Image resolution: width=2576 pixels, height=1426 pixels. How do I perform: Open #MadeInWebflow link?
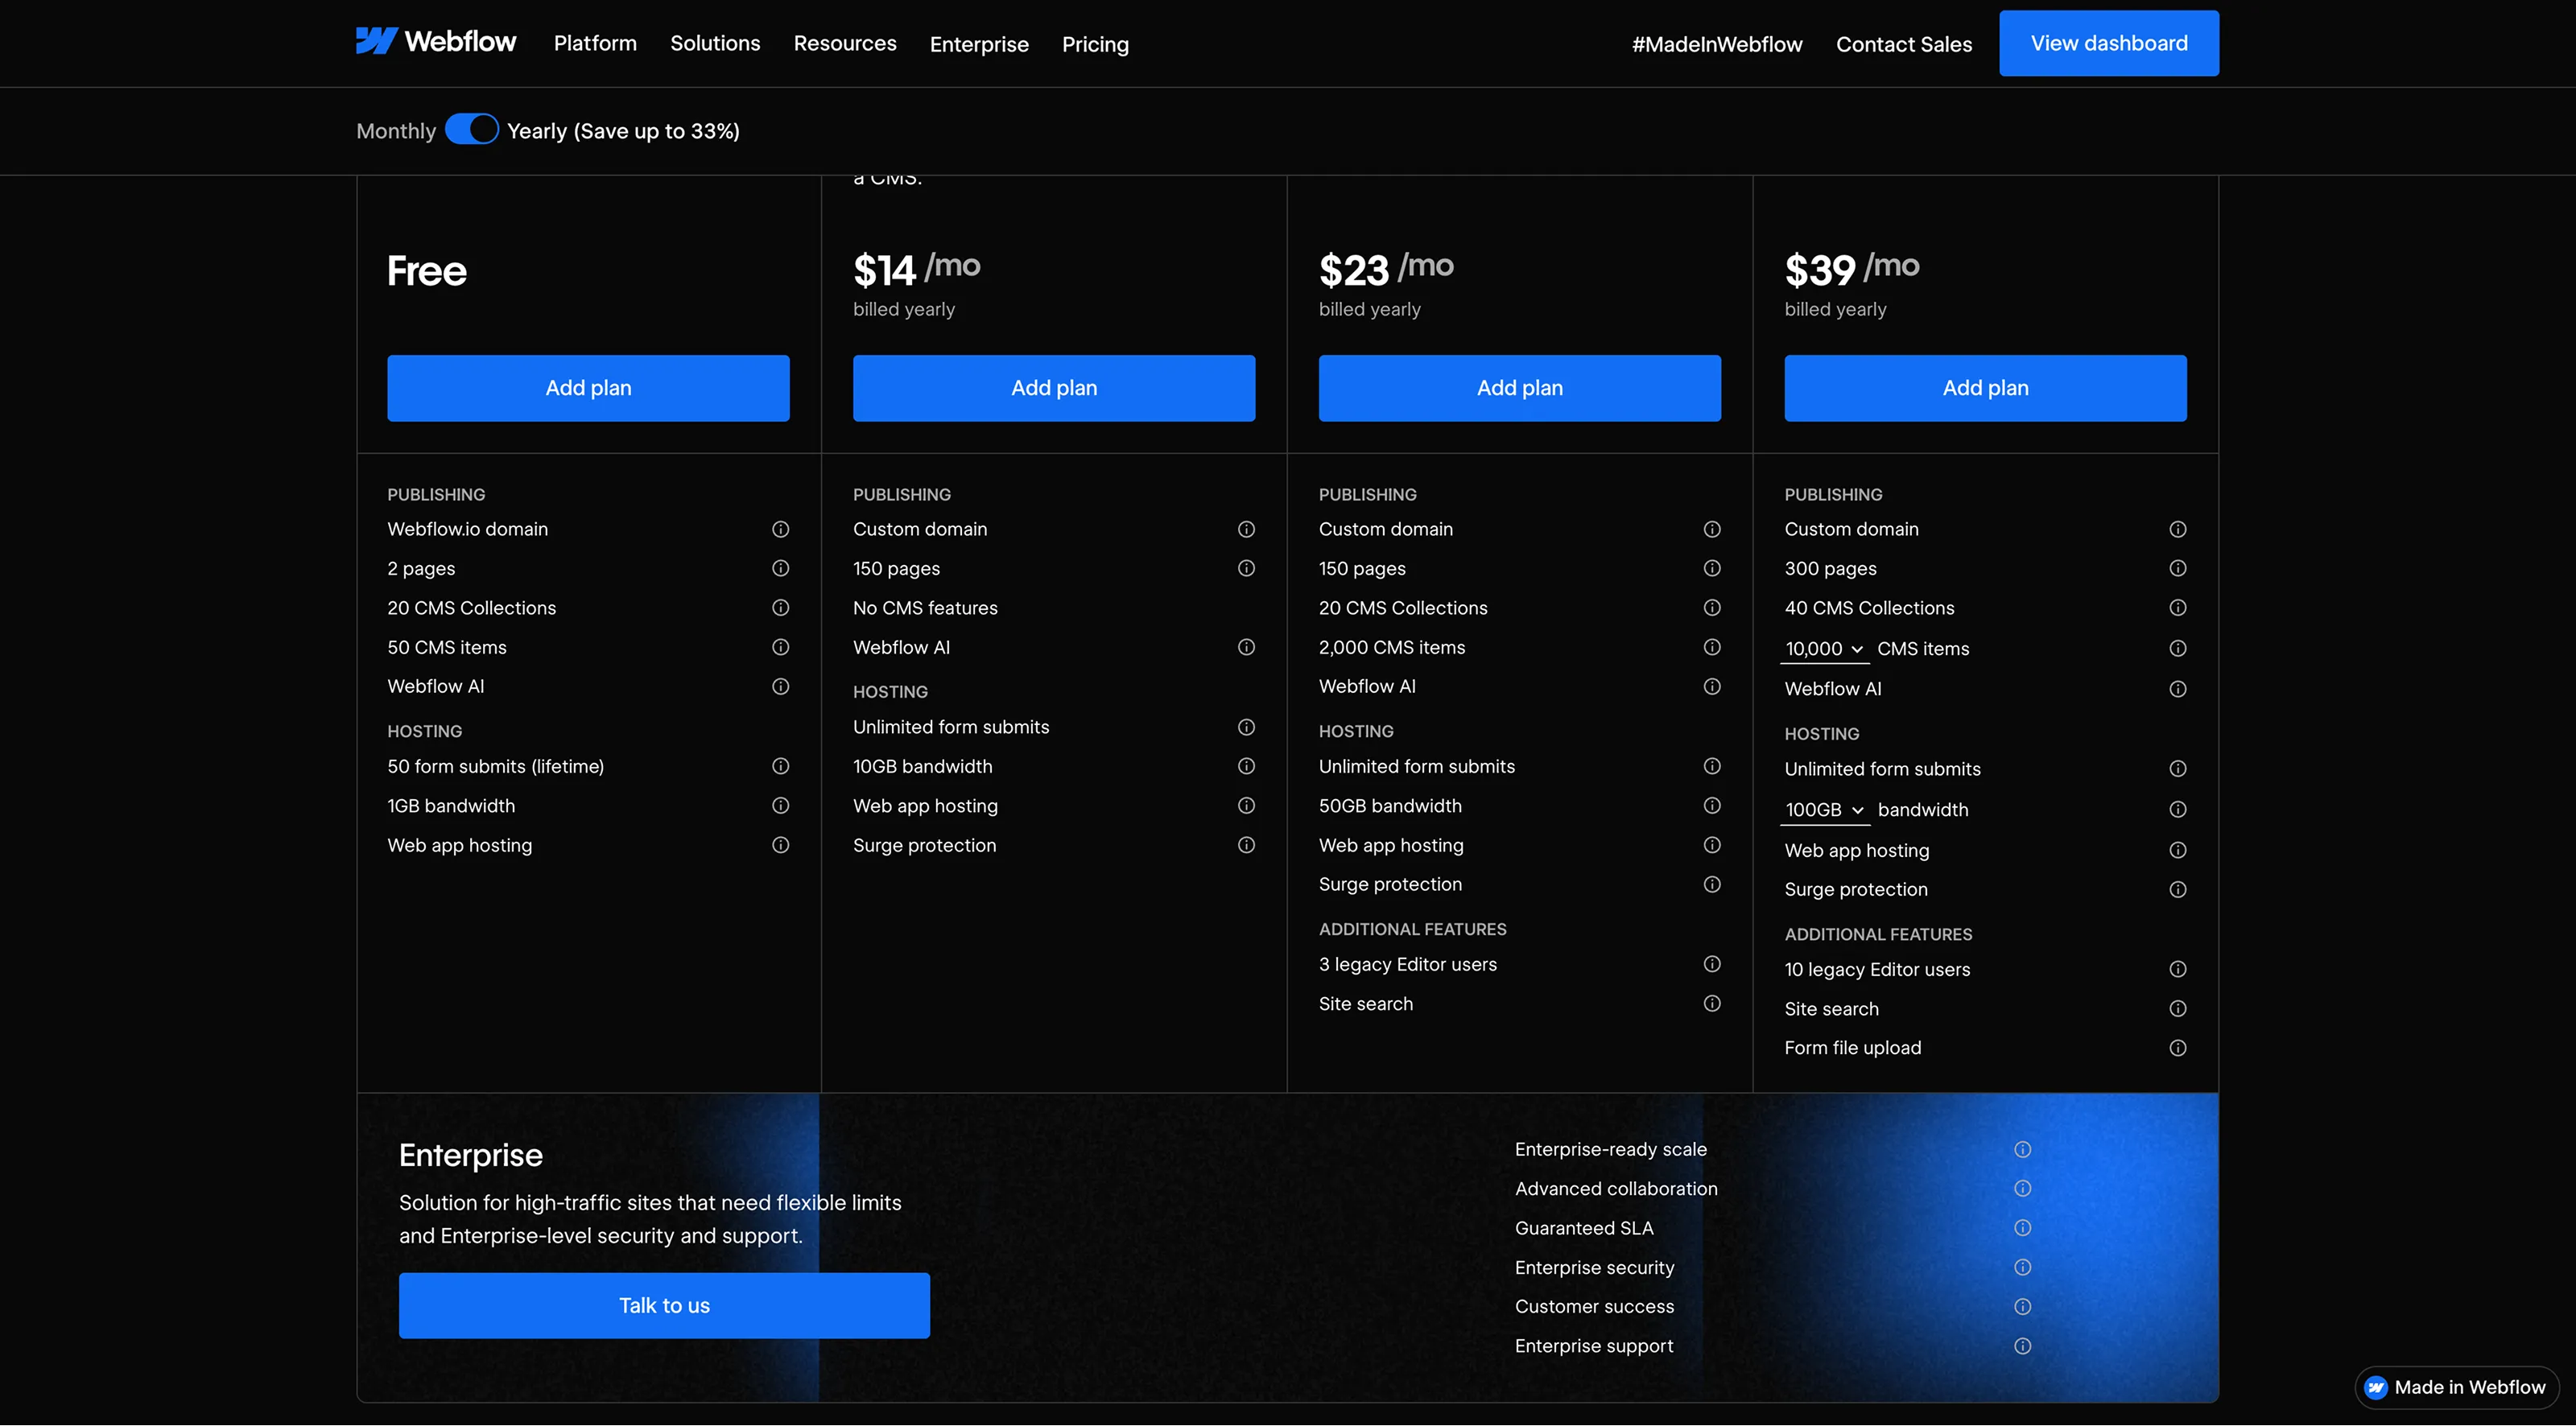coord(1717,44)
